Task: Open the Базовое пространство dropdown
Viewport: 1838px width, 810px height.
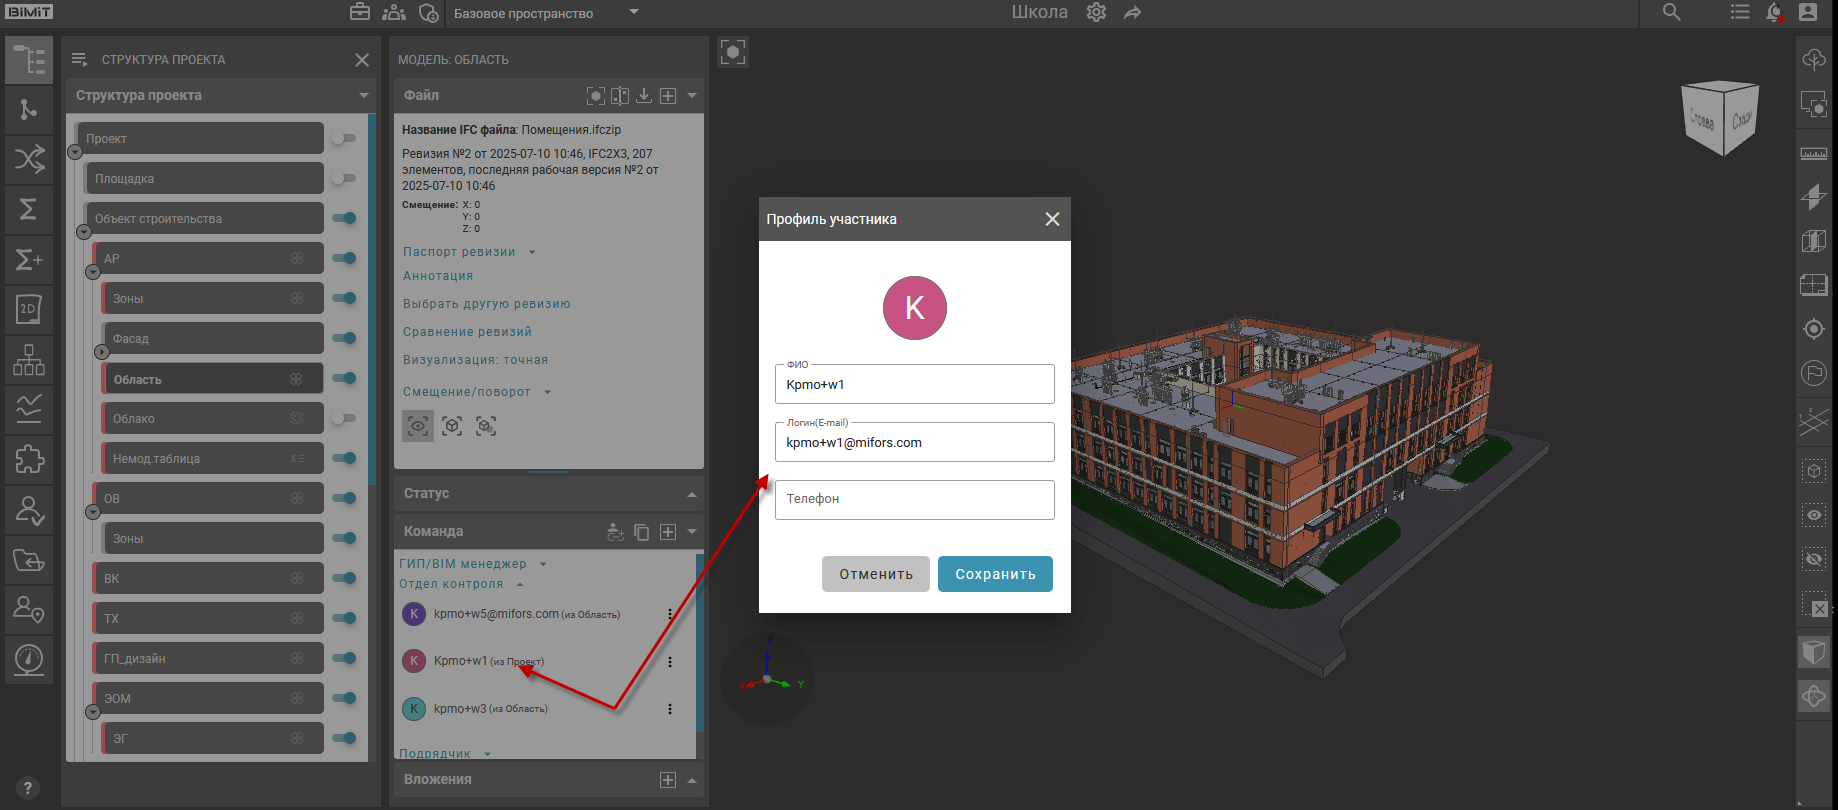Action: click(634, 13)
